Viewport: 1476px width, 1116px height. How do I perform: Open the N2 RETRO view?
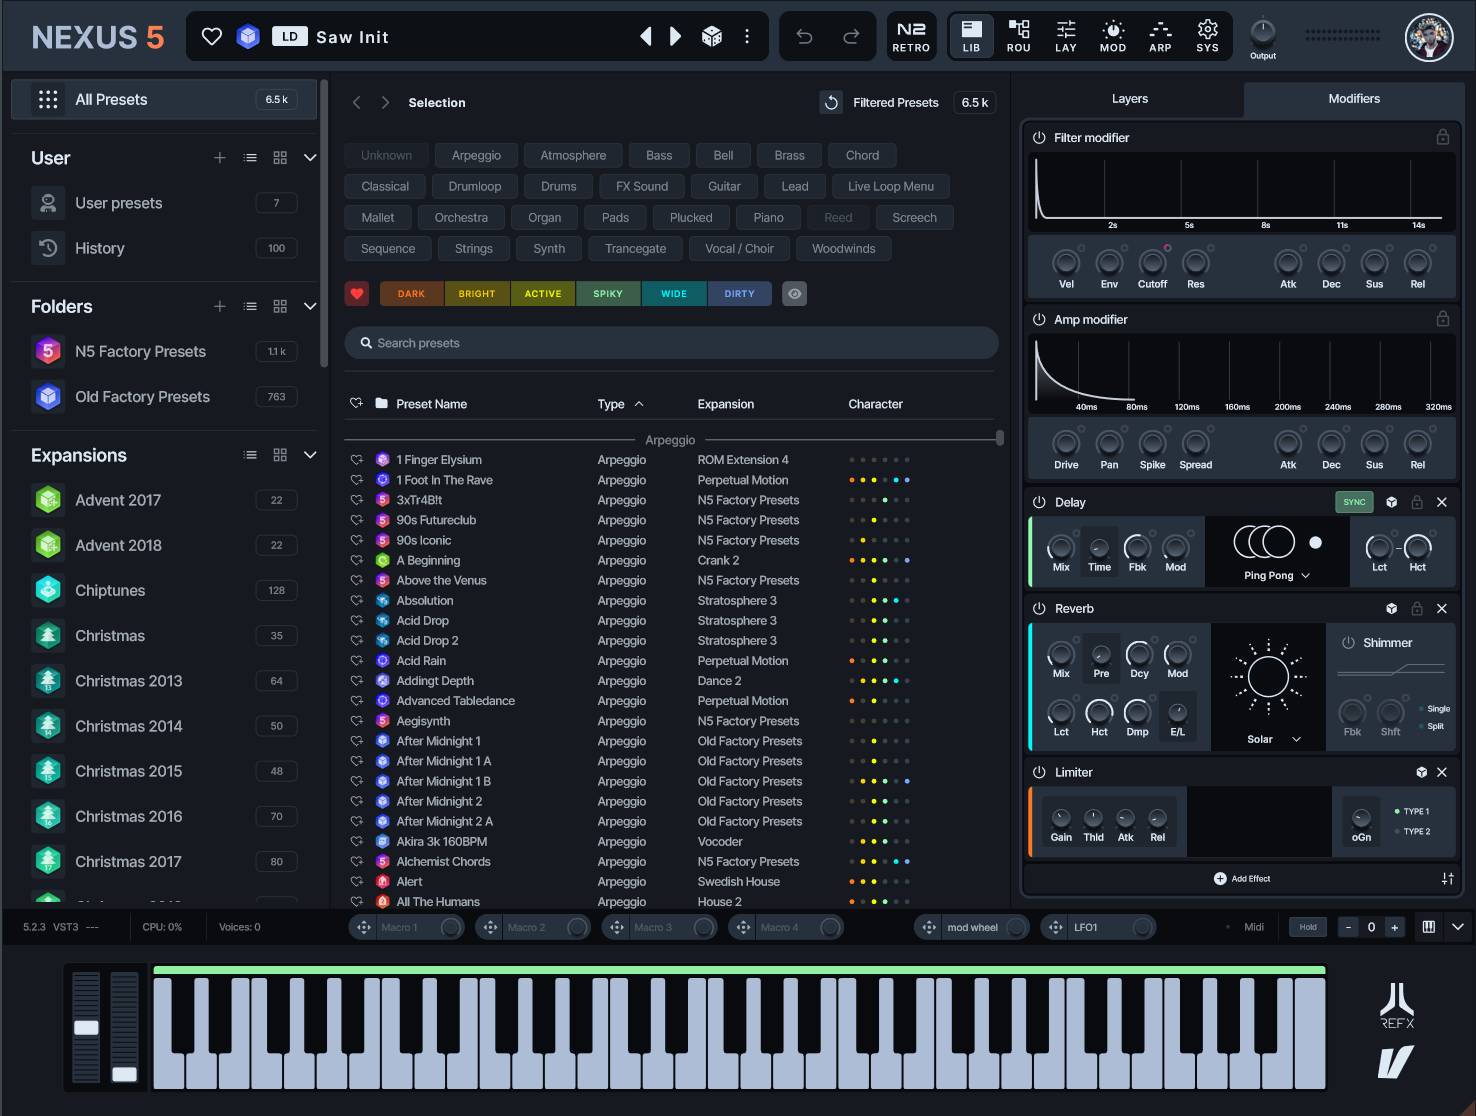[911, 36]
